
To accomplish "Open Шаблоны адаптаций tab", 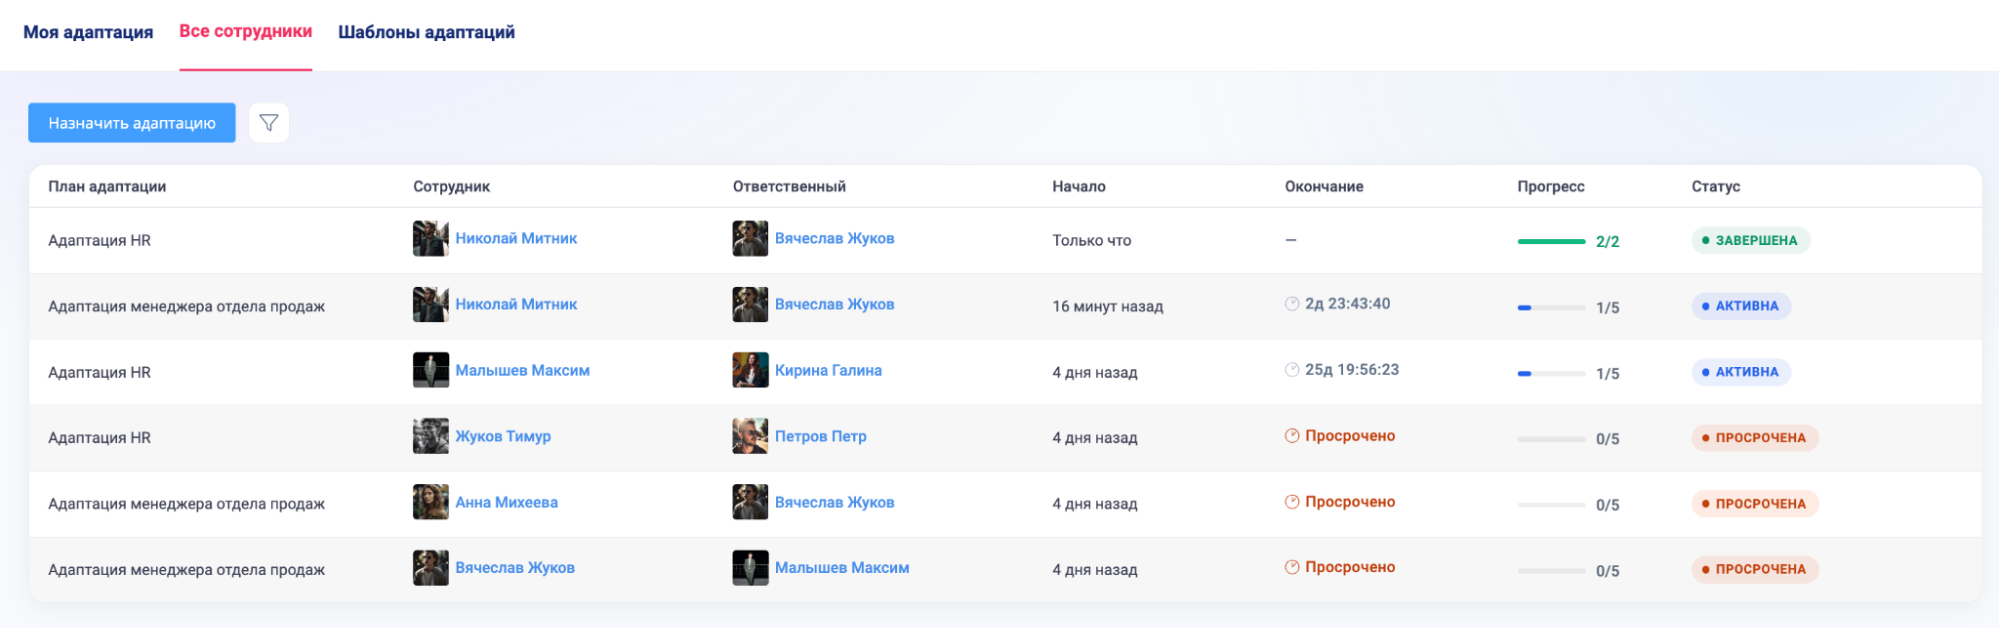I will pos(426,32).
